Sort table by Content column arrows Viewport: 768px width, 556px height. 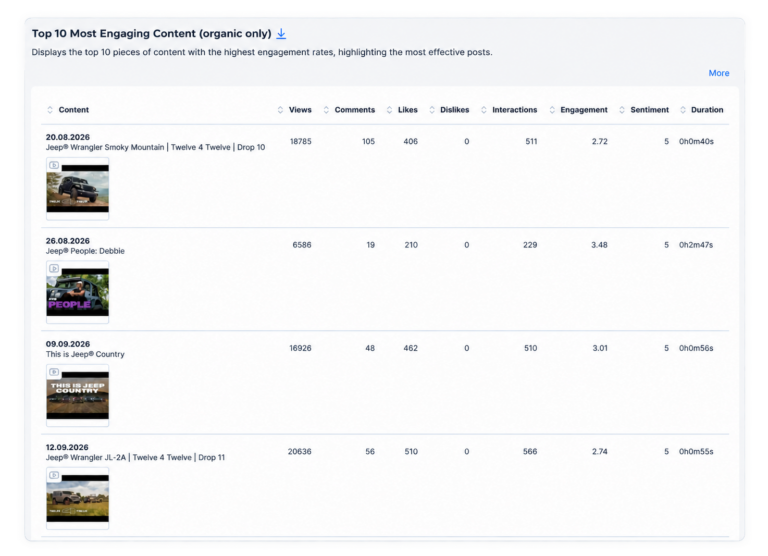click(50, 110)
